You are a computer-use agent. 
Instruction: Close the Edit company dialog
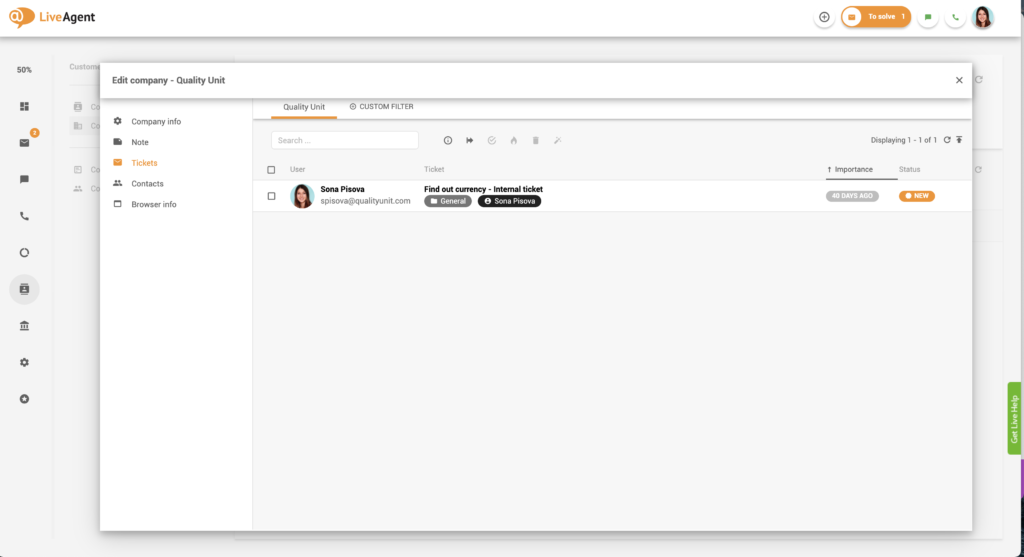pos(959,80)
